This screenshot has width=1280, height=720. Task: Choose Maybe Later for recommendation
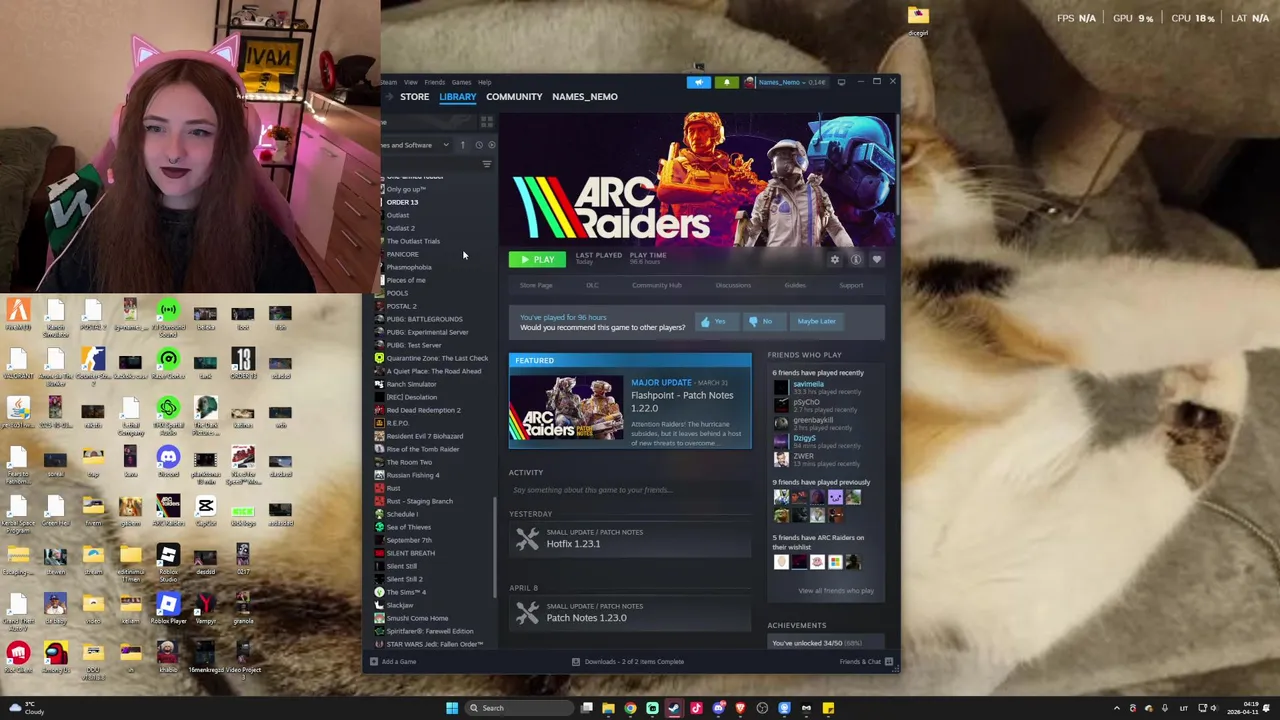[x=817, y=321]
